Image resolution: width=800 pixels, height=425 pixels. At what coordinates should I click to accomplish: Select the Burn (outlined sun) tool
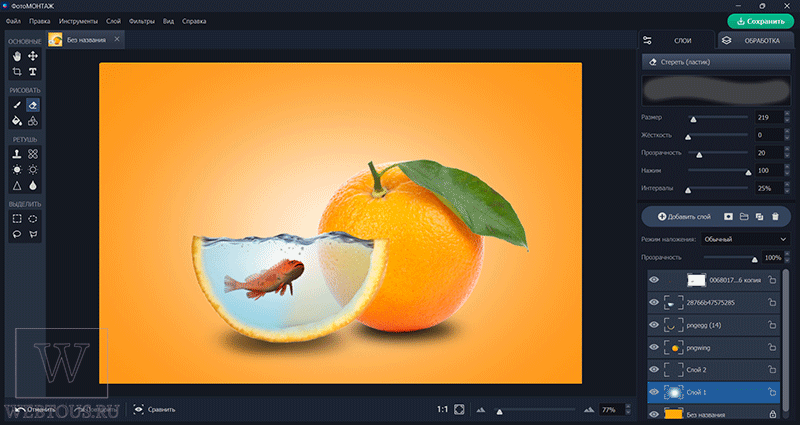click(33, 169)
